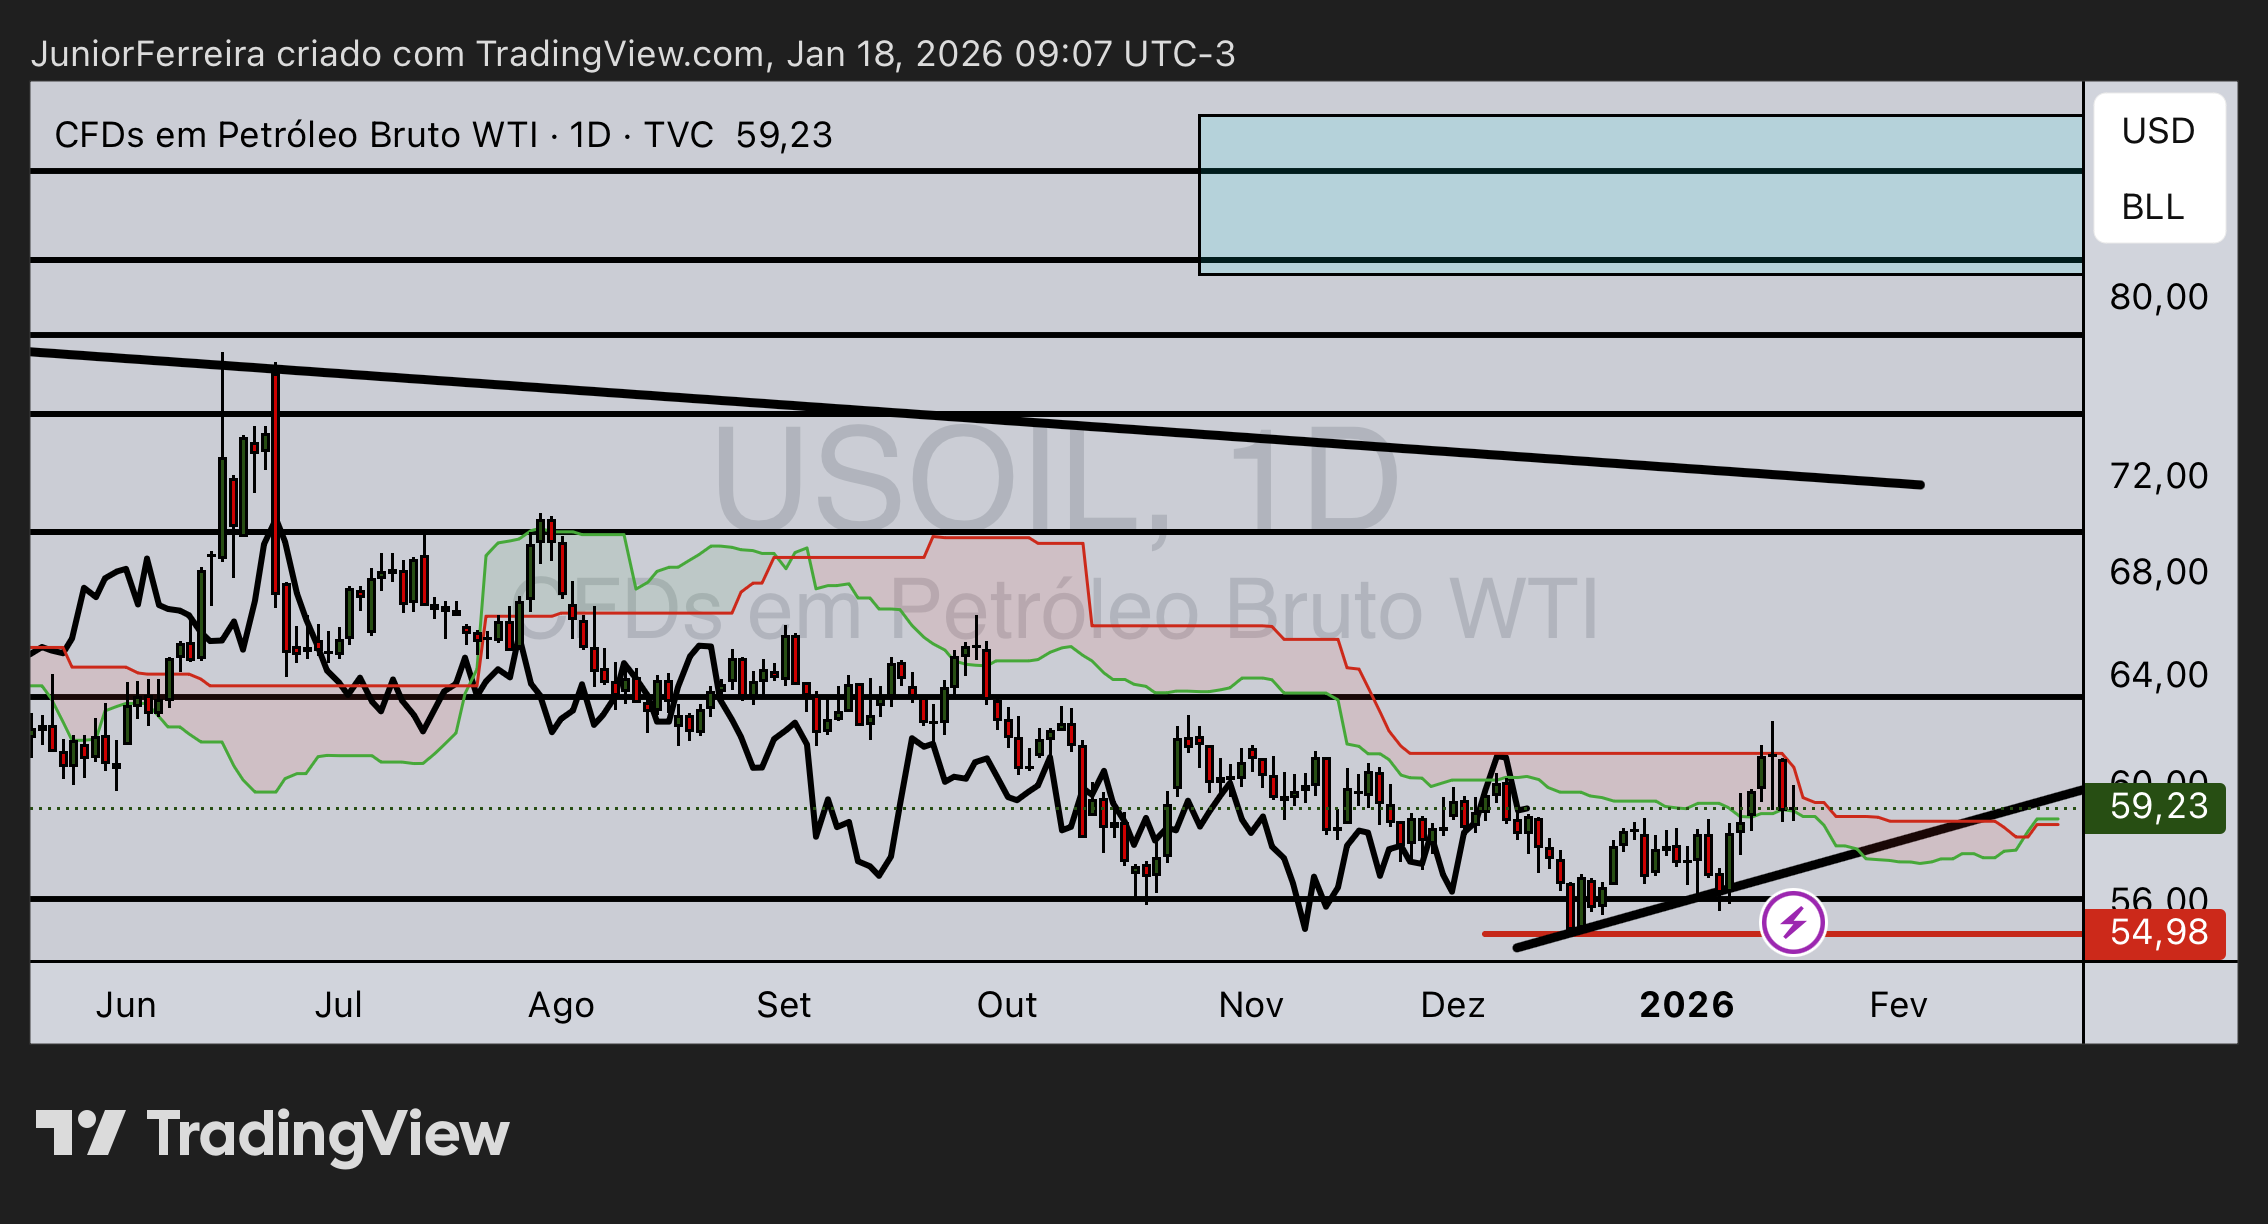Click the Dez label on time axis
The width and height of the screenshot is (2268, 1224).
[1452, 1004]
